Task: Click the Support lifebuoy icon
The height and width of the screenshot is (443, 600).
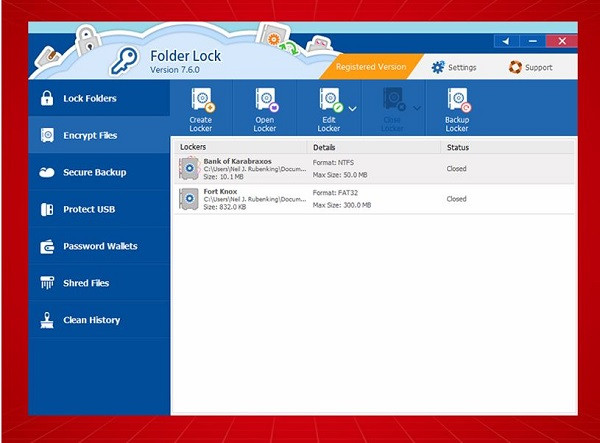Action: point(515,67)
